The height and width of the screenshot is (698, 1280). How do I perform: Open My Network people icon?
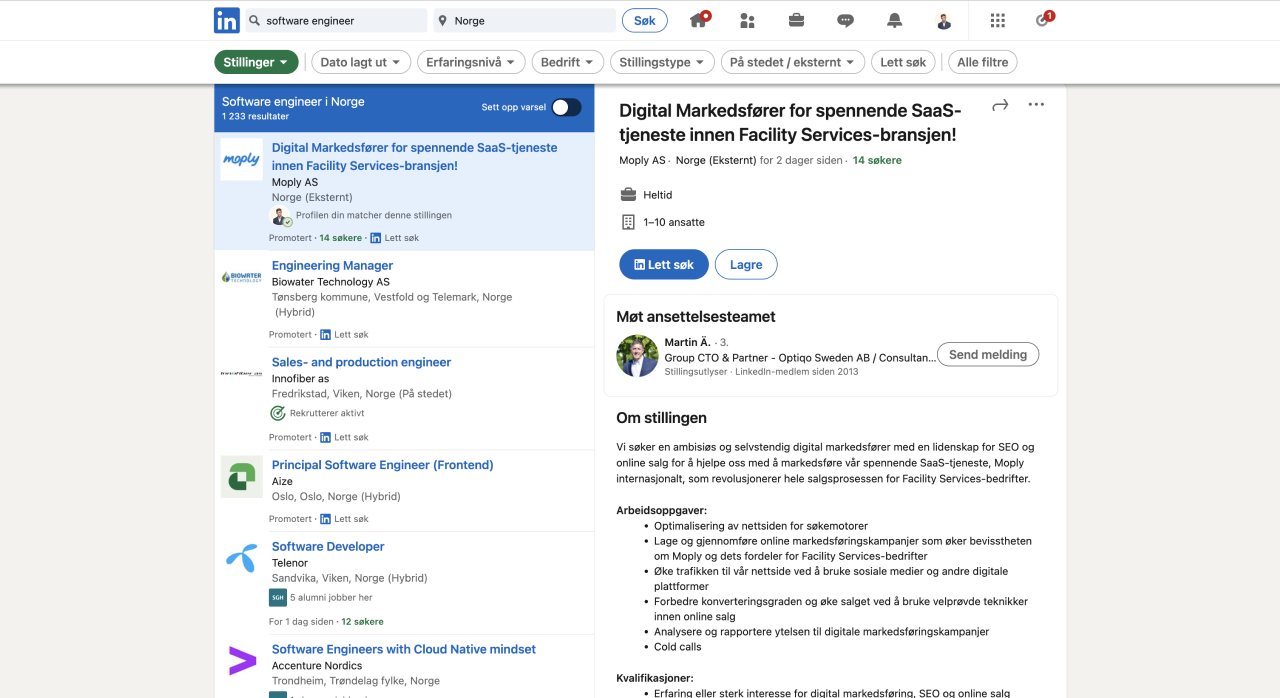[747, 20]
